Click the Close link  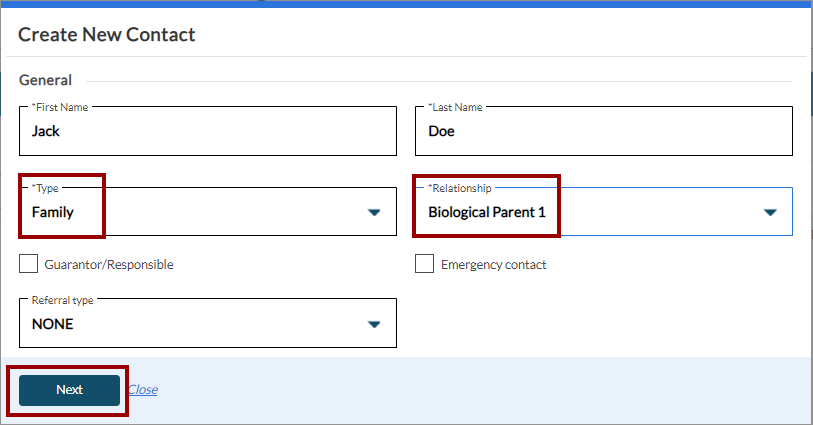coord(143,390)
